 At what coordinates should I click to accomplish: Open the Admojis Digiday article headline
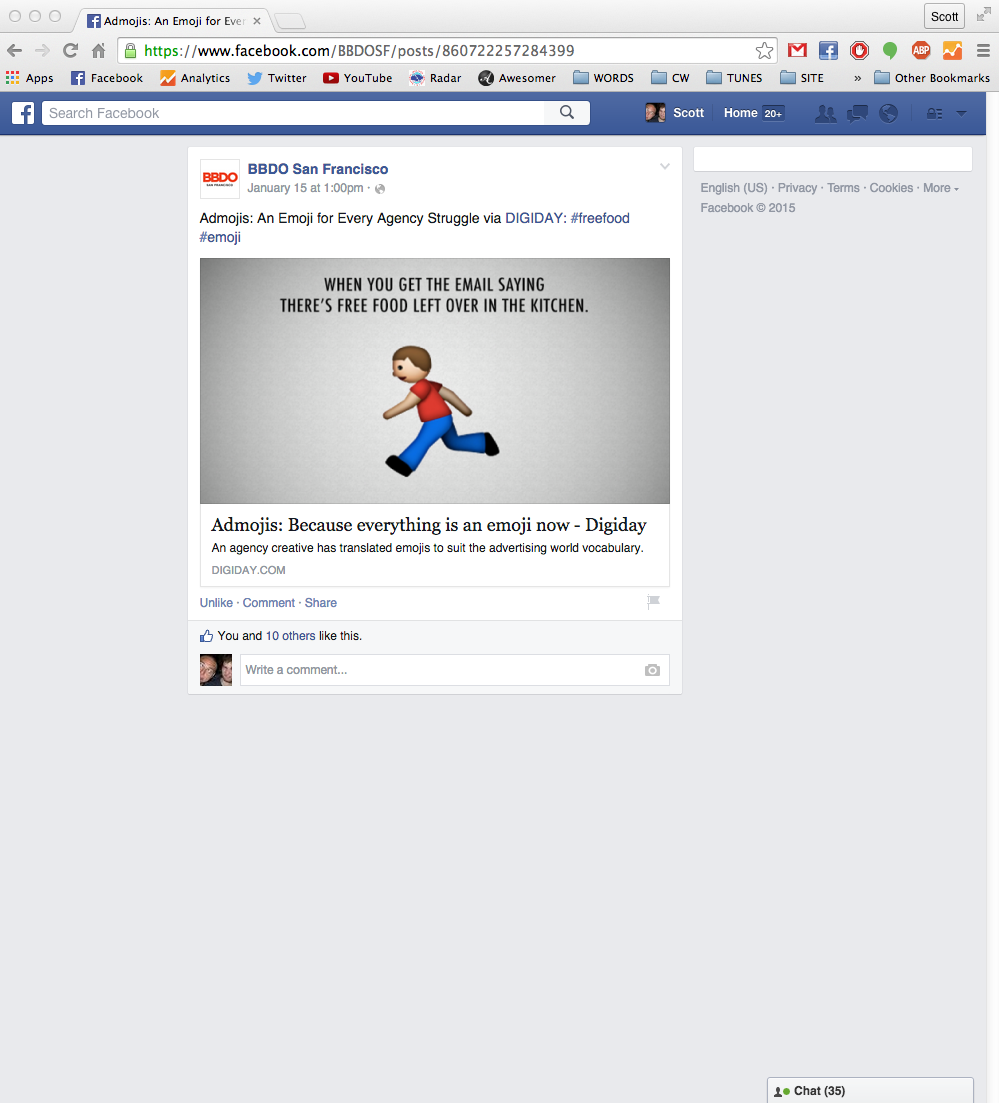tap(428, 525)
